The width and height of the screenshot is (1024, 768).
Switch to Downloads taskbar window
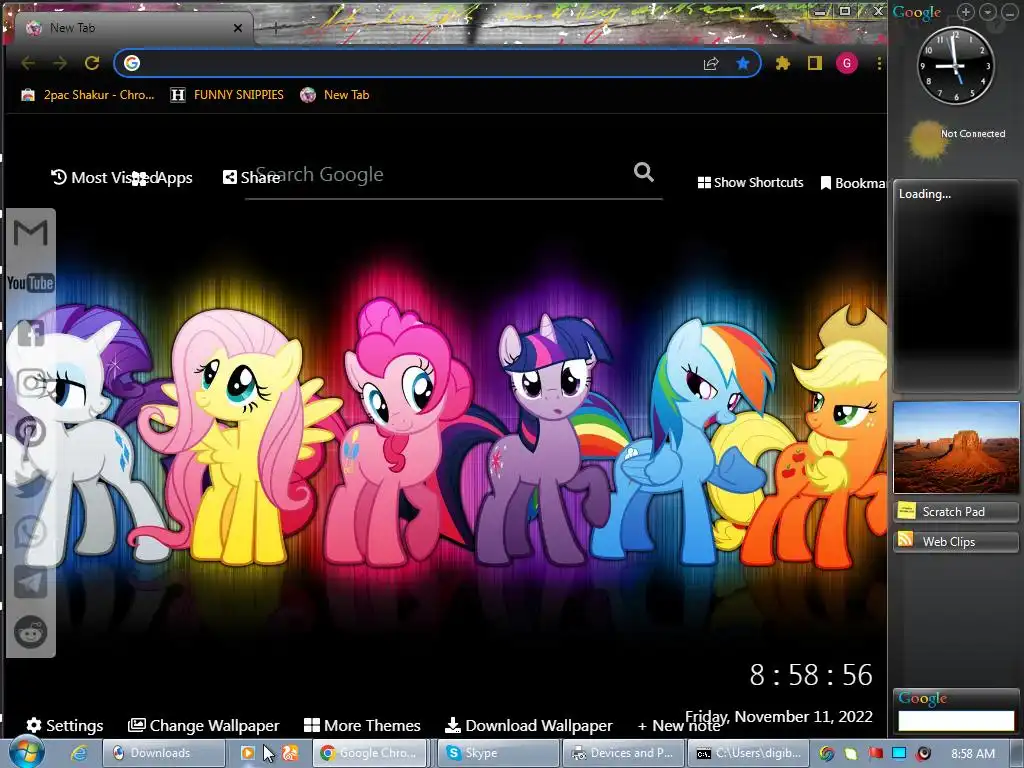pos(163,753)
